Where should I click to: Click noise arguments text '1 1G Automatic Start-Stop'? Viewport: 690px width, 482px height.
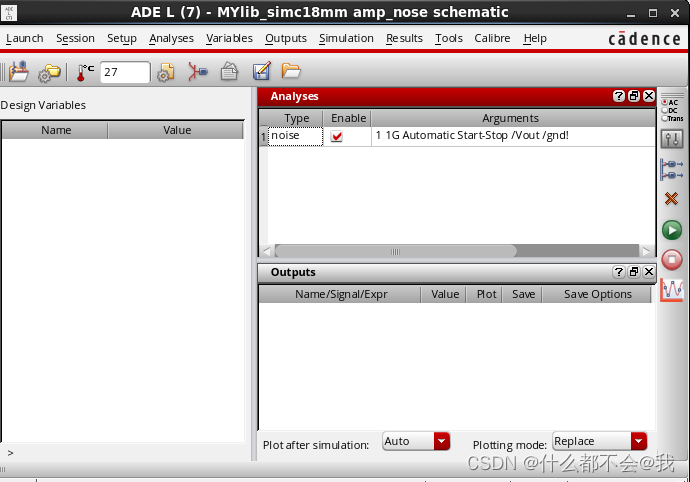tap(441, 135)
